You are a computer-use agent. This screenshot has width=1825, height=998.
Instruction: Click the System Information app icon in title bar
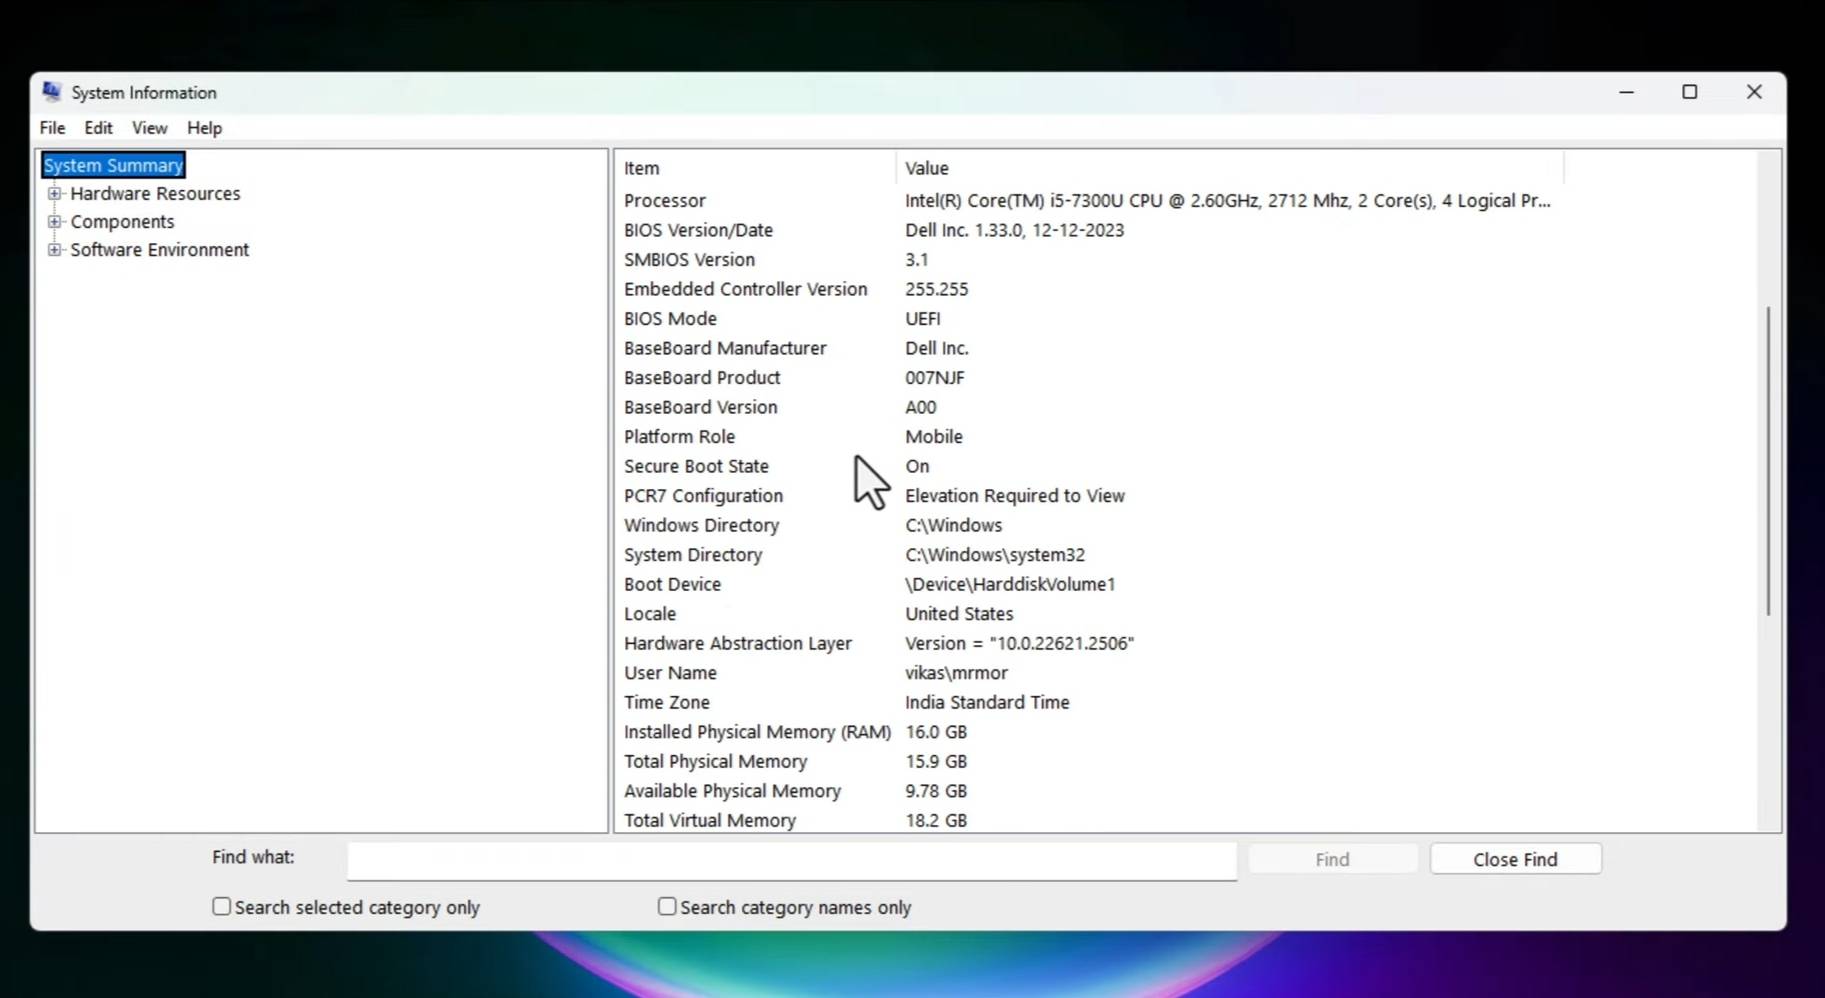[x=51, y=92]
